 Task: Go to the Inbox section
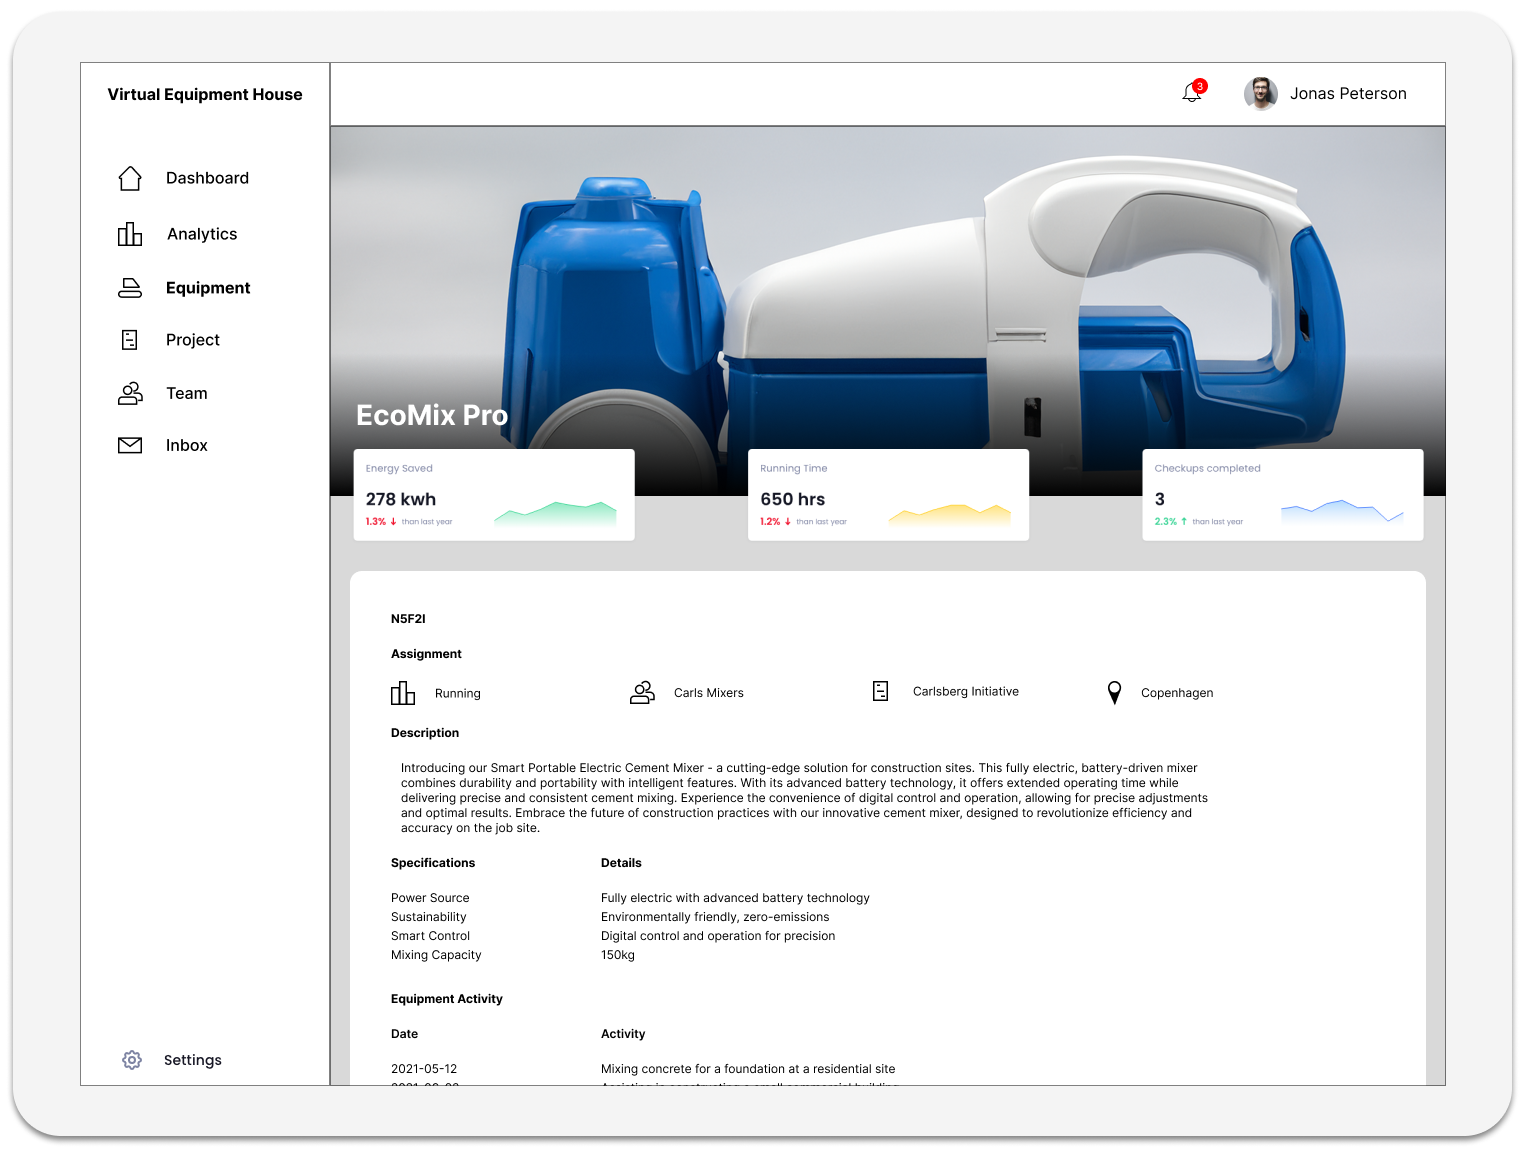coord(186,445)
